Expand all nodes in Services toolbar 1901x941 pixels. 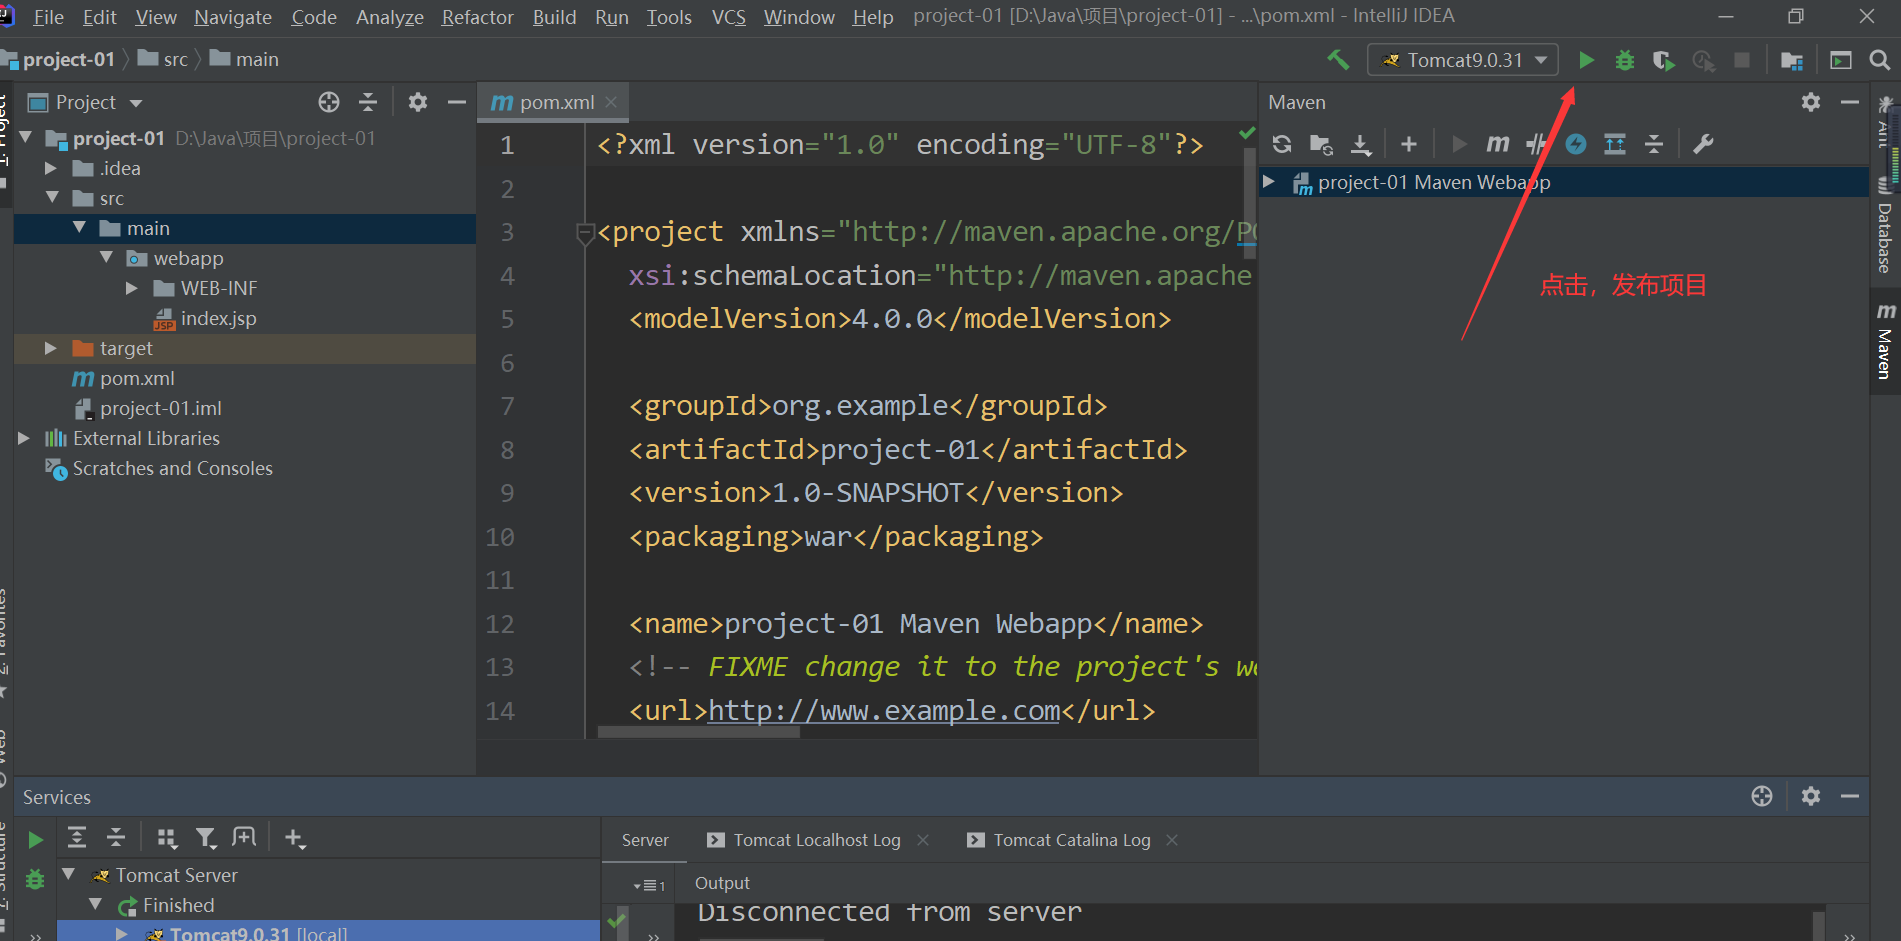pyautogui.click(x=77, y=838)
